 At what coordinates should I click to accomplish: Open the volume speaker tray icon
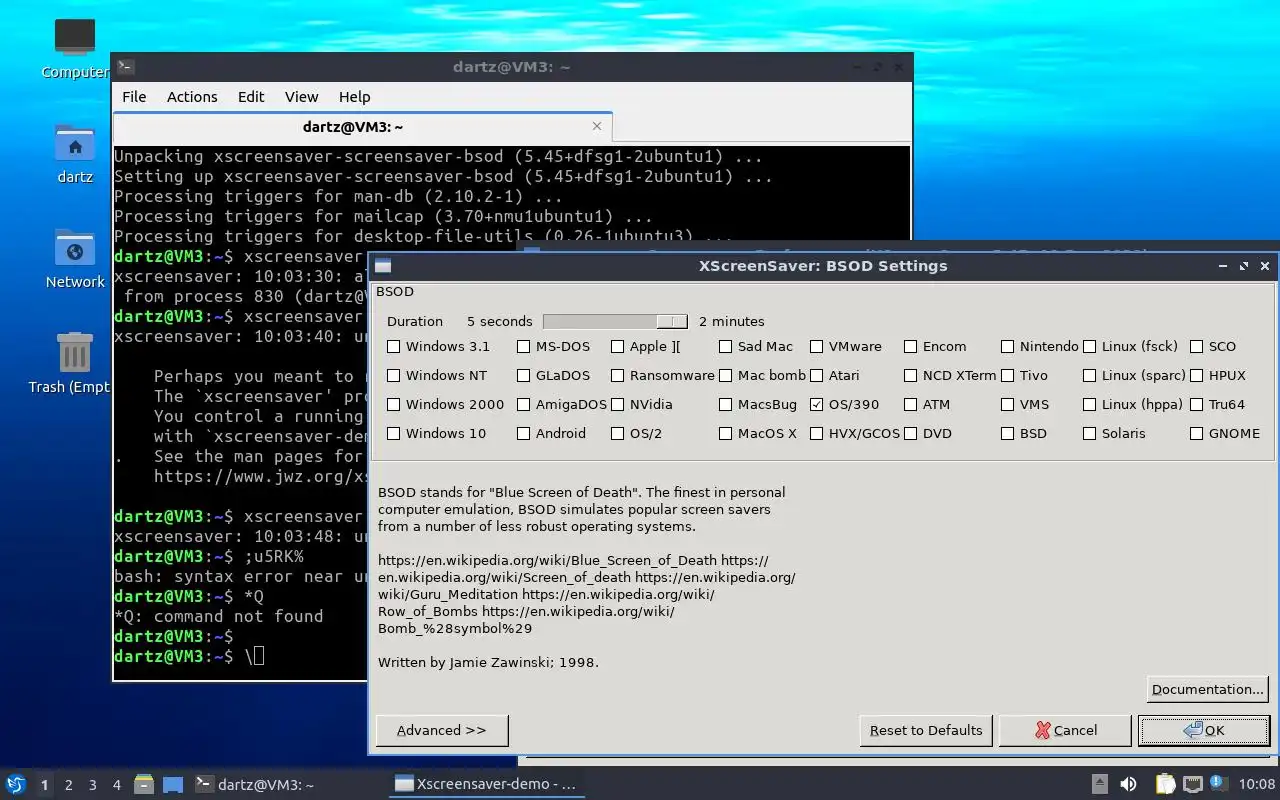(x=1128, y=784)
